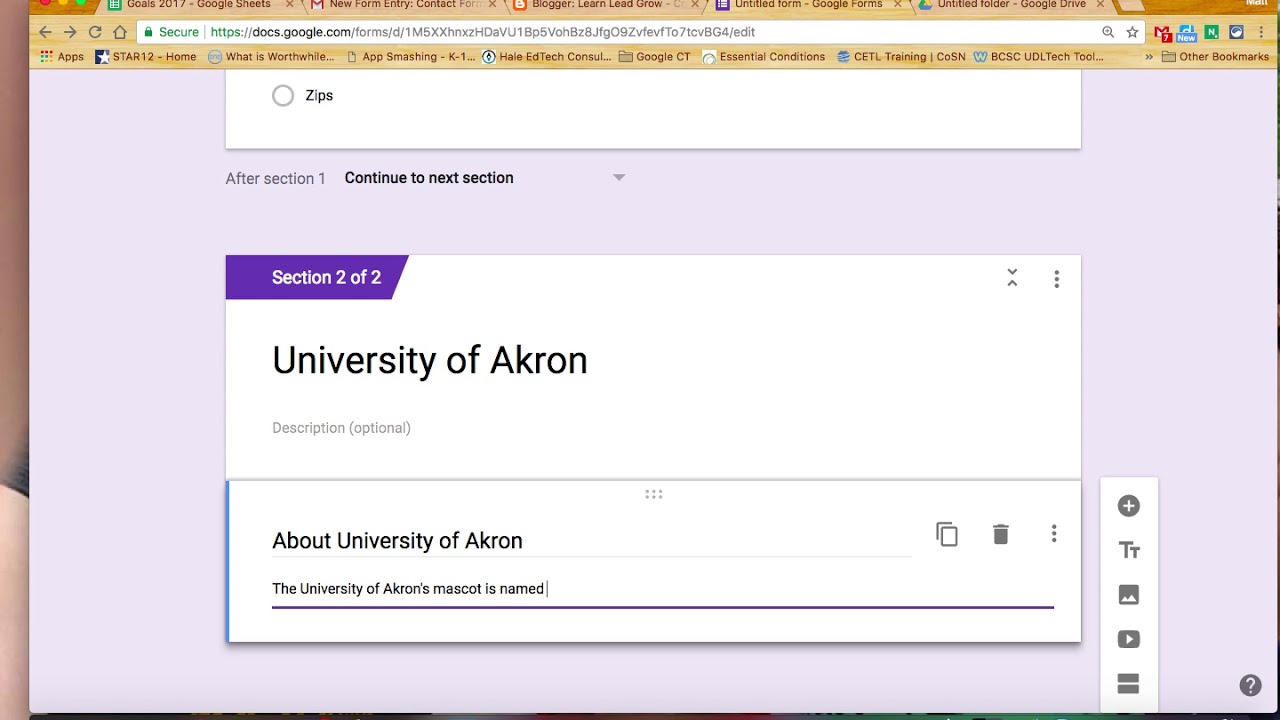Viewport: 1280px width, 720px height.
Task: Click the Section 2 of 2 banner
Action: coord(317,277)
